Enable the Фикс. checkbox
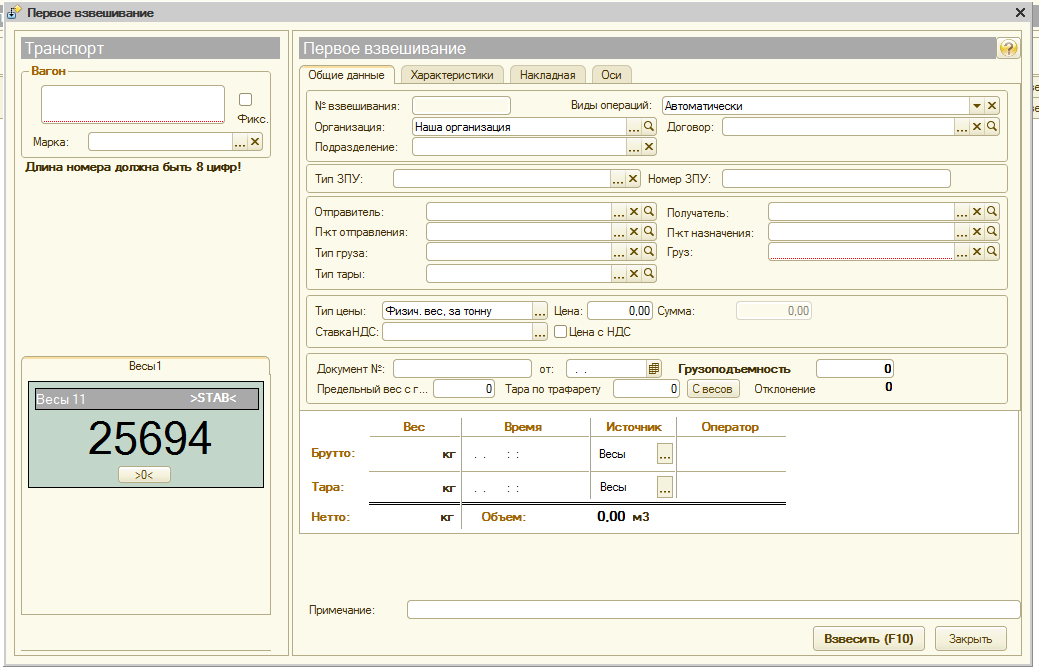This screenshot has width=1039, height=670. pyautogui.click(x=246, y=99)
